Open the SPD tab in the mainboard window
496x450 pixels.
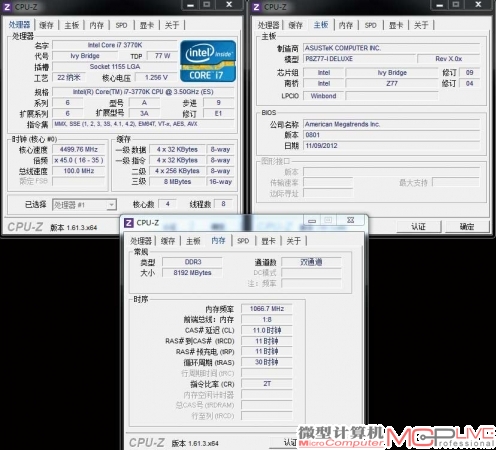coord(370,25)
